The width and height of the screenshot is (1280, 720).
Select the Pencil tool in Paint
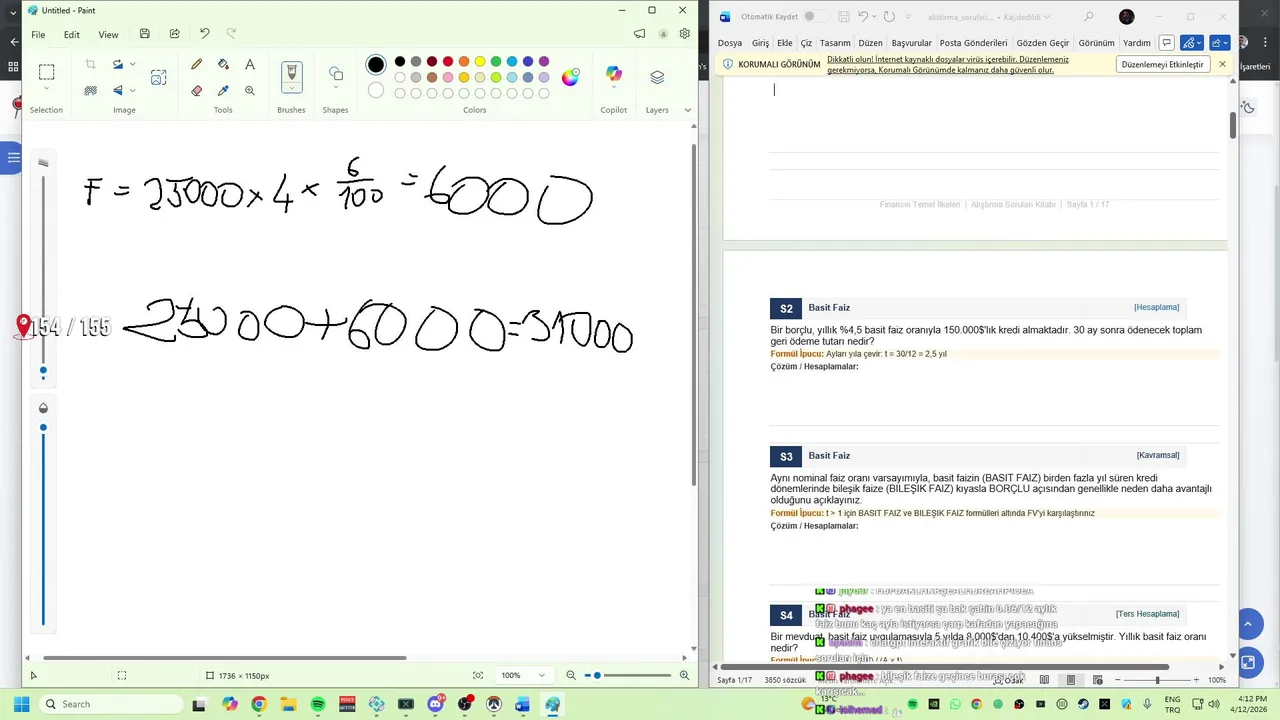click(x=196, y=64)
